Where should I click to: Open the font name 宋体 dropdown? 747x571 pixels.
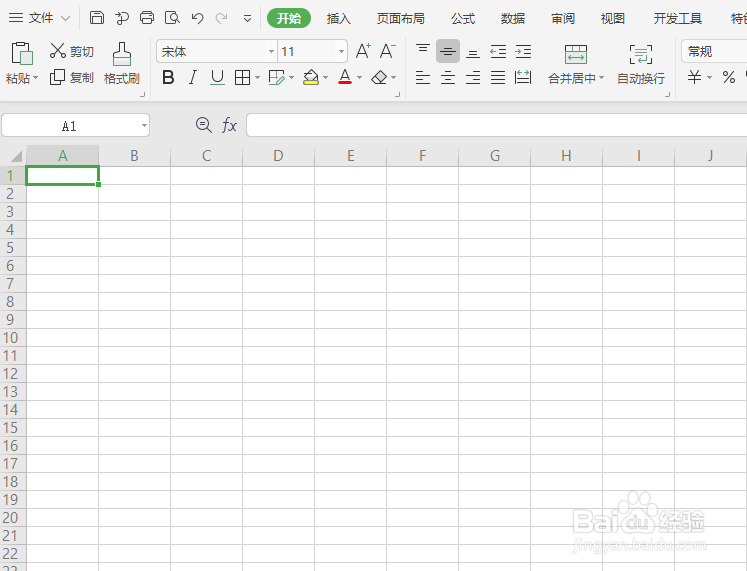point(271,51)
